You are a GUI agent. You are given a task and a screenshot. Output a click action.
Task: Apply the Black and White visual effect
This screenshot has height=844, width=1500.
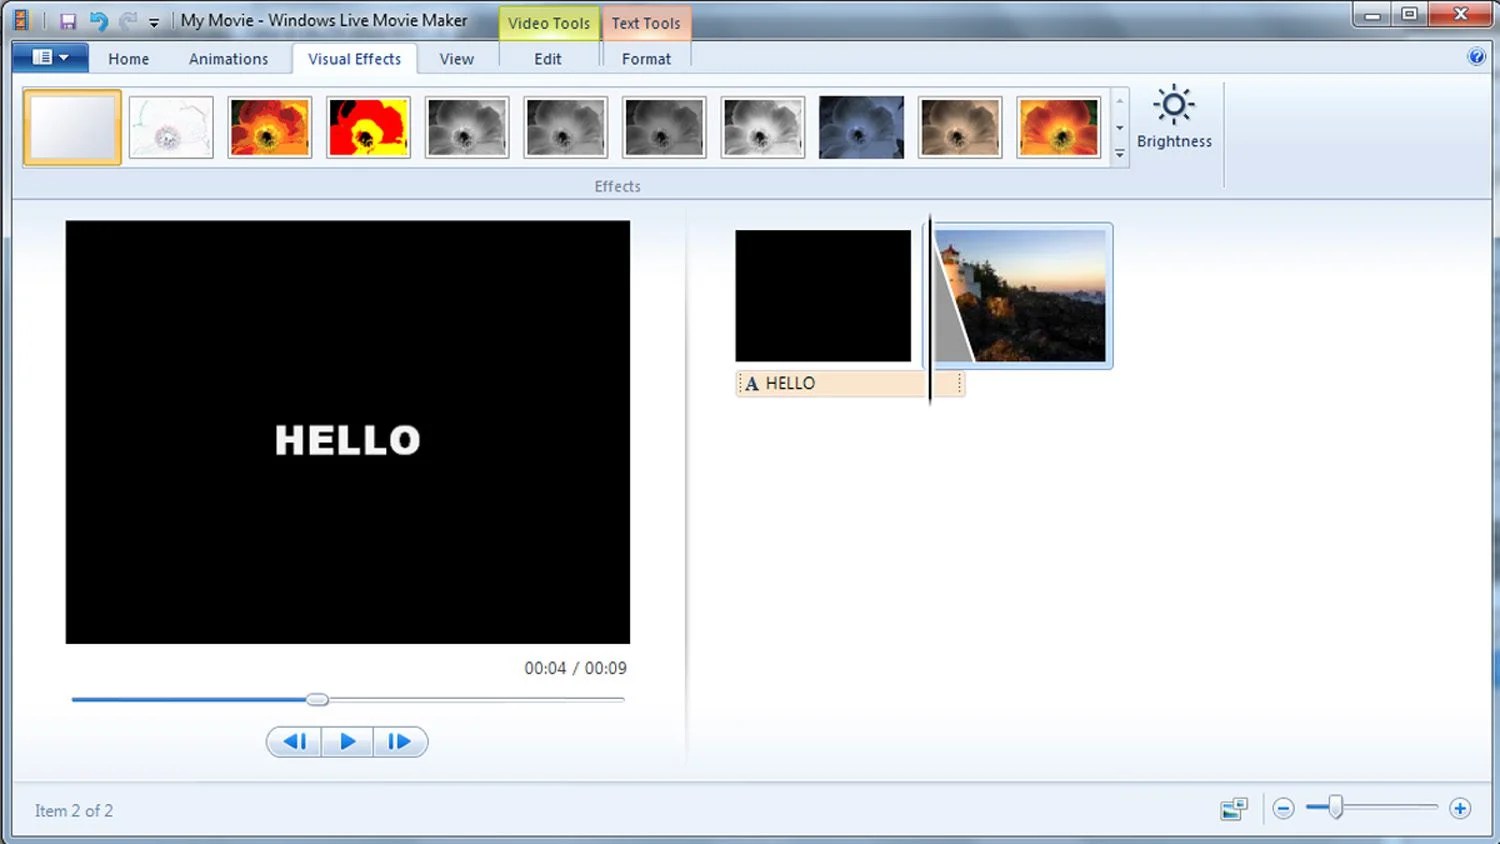pos(467,127)
